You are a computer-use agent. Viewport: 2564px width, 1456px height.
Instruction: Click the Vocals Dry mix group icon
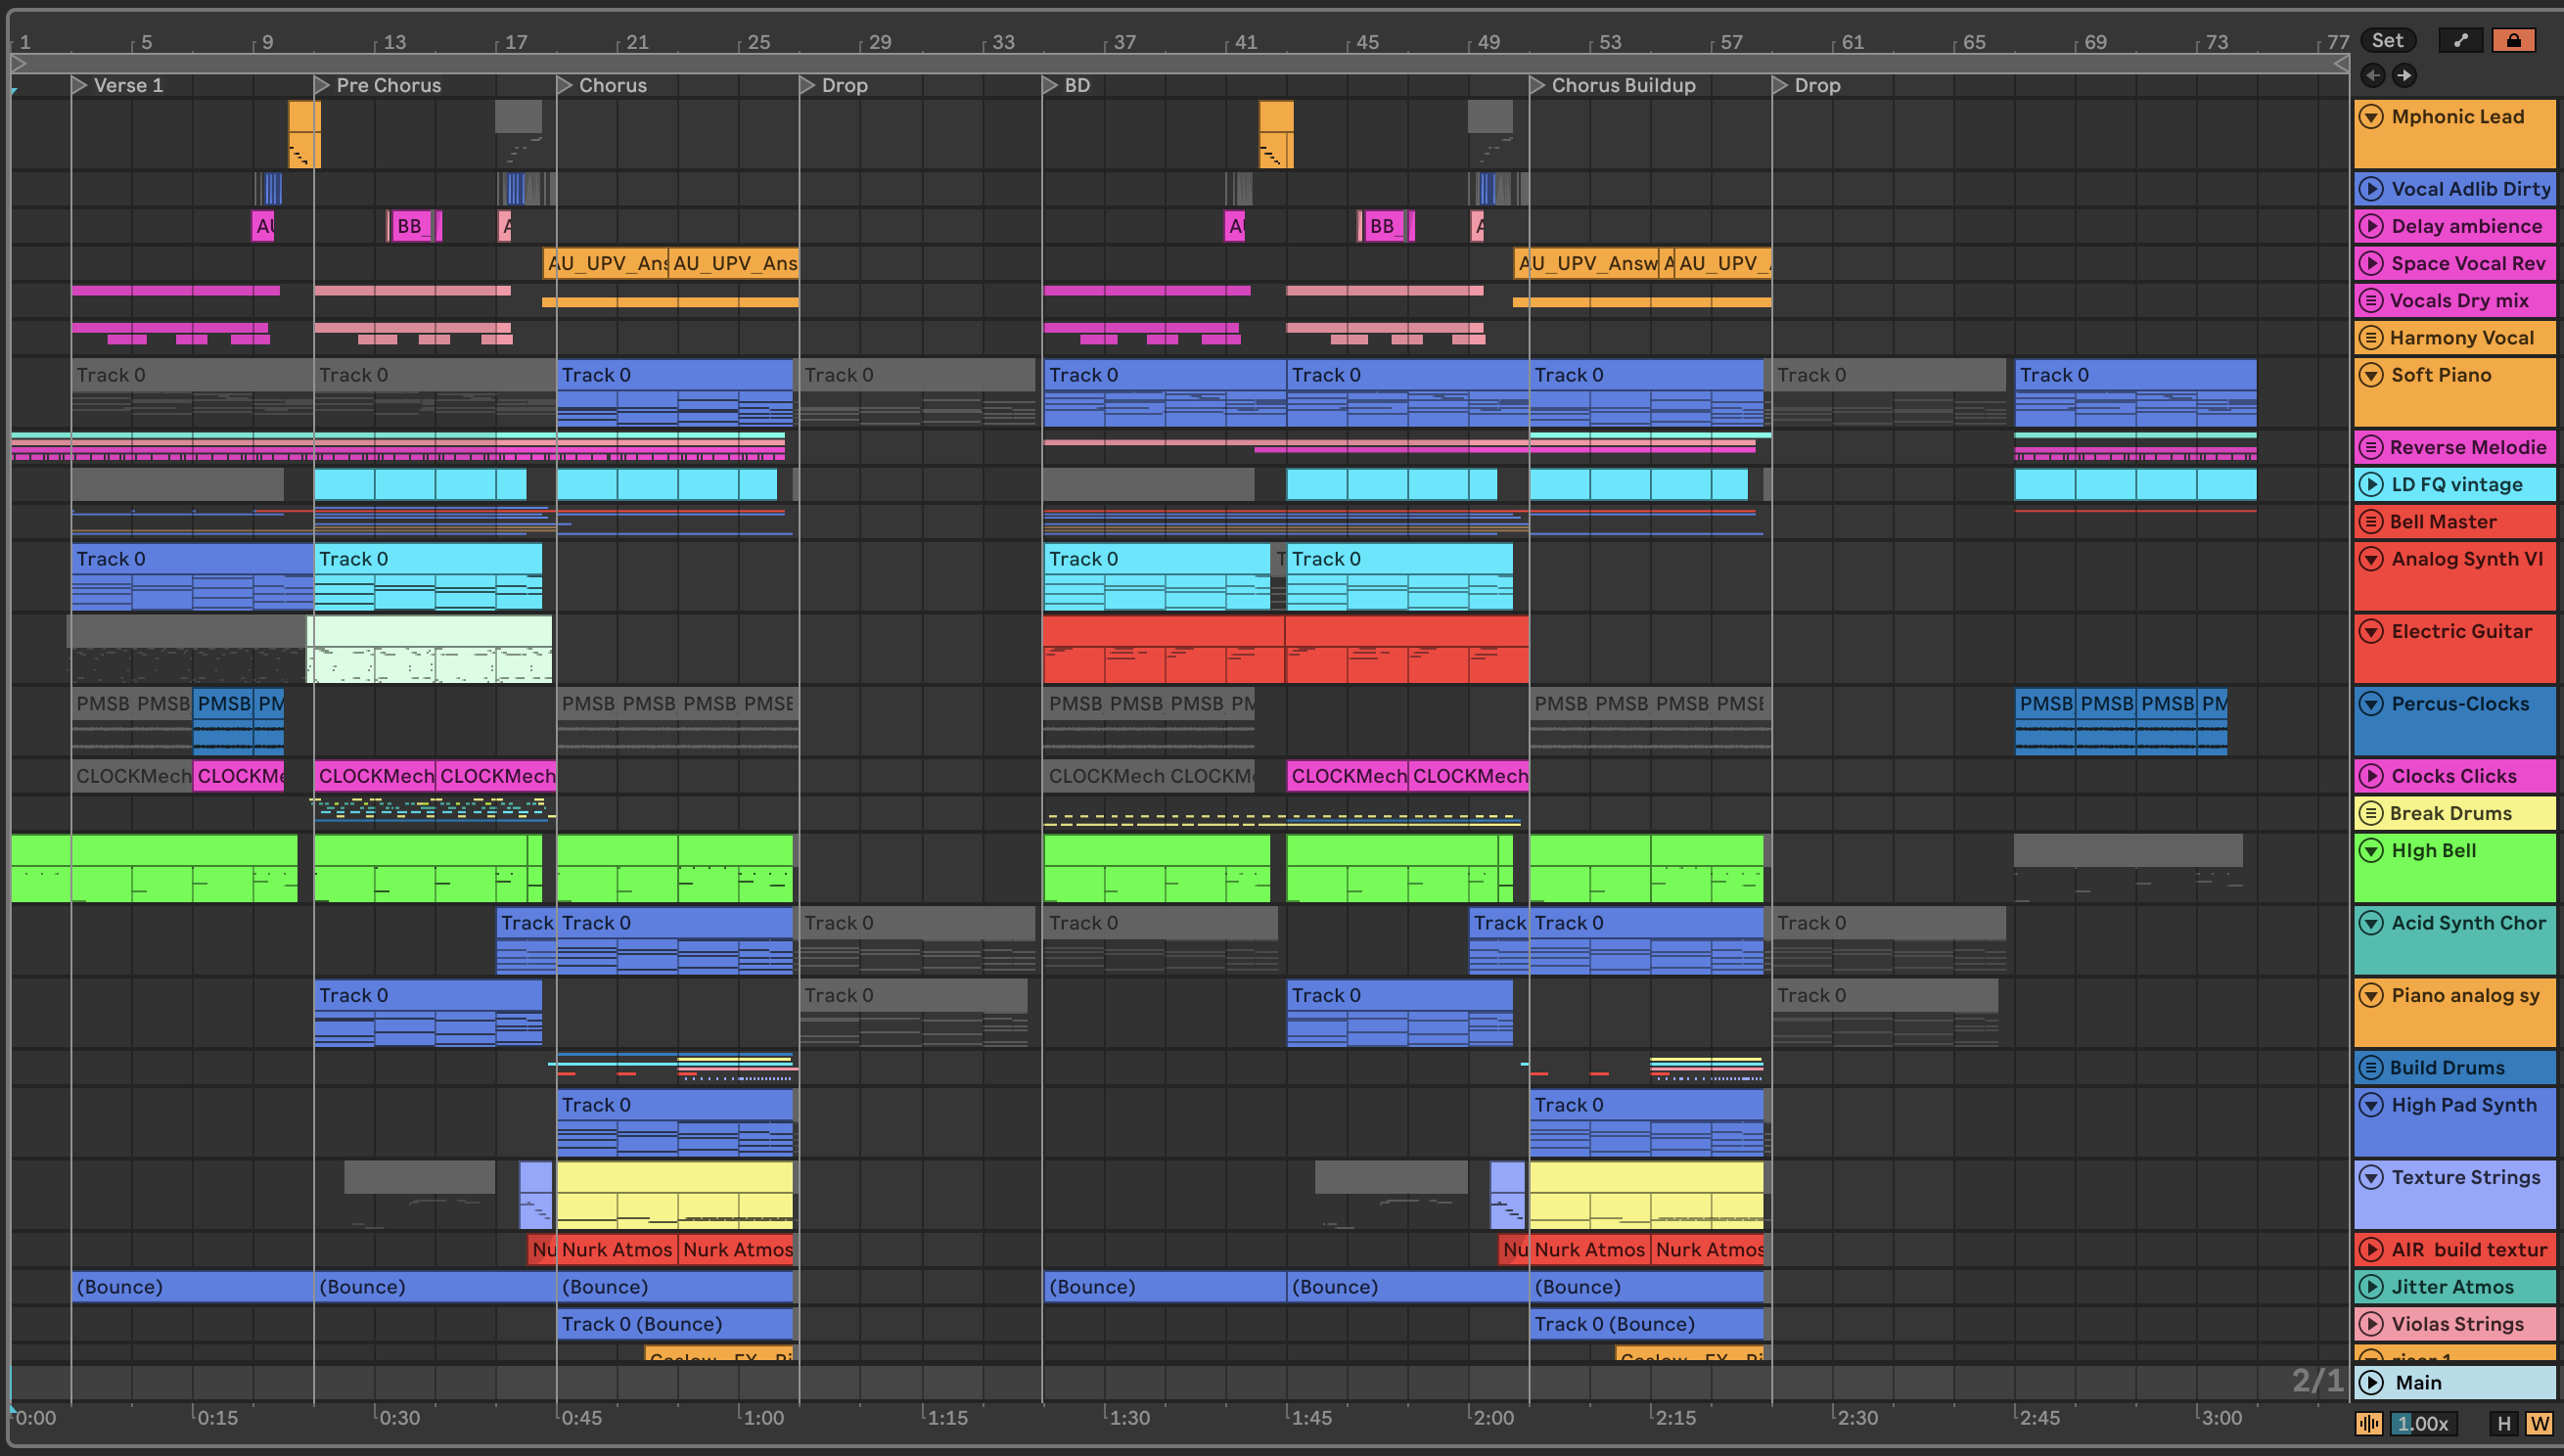pyautogui.click(x=2371, y=301)
